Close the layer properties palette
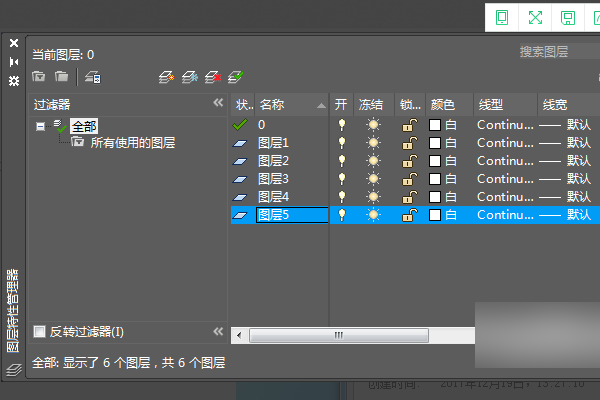 (14, 43)
